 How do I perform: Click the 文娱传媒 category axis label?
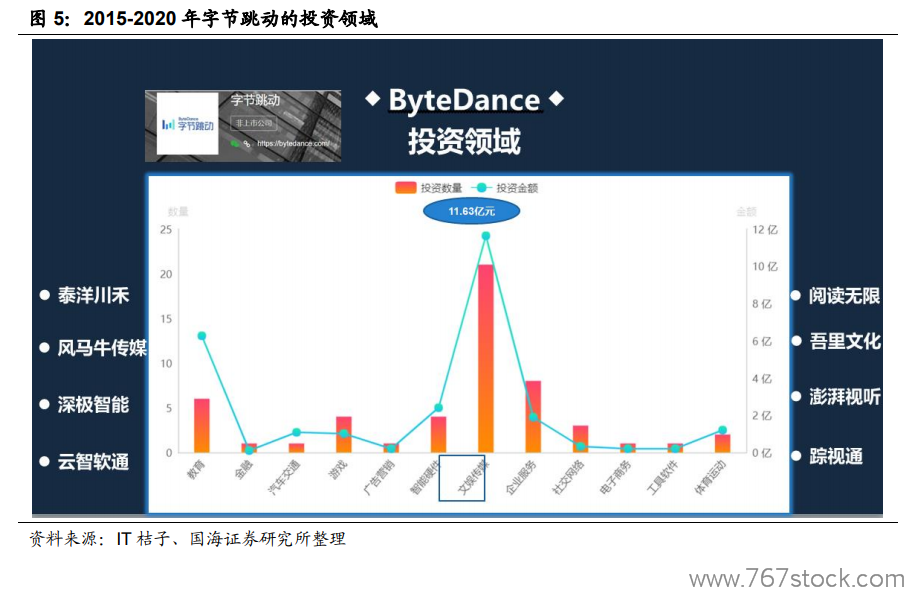[474, 477]
